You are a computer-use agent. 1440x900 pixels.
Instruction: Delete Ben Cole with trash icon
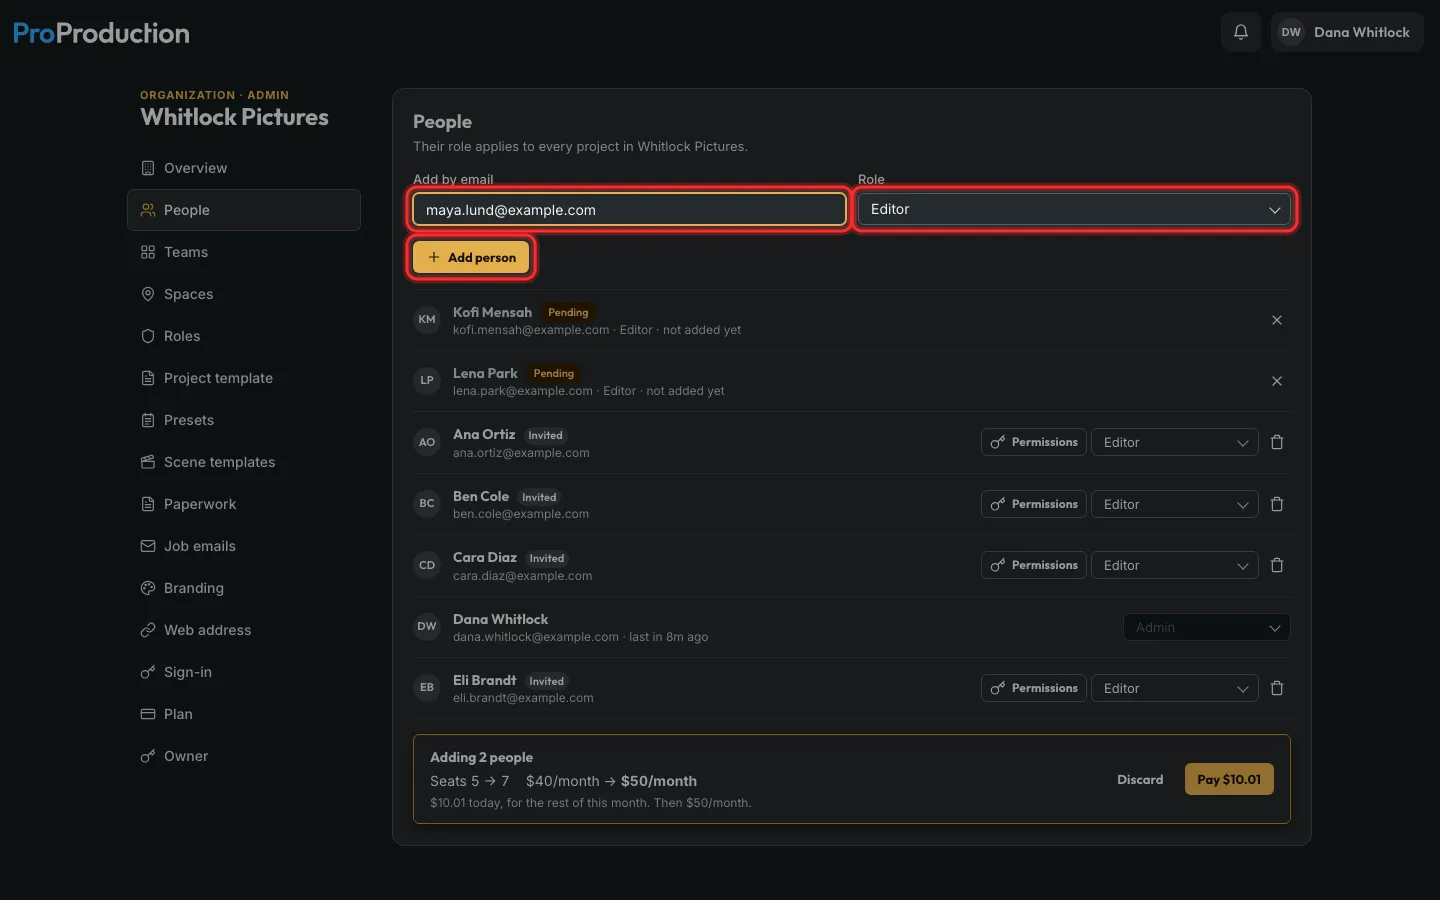click(x=1277, y=504)
